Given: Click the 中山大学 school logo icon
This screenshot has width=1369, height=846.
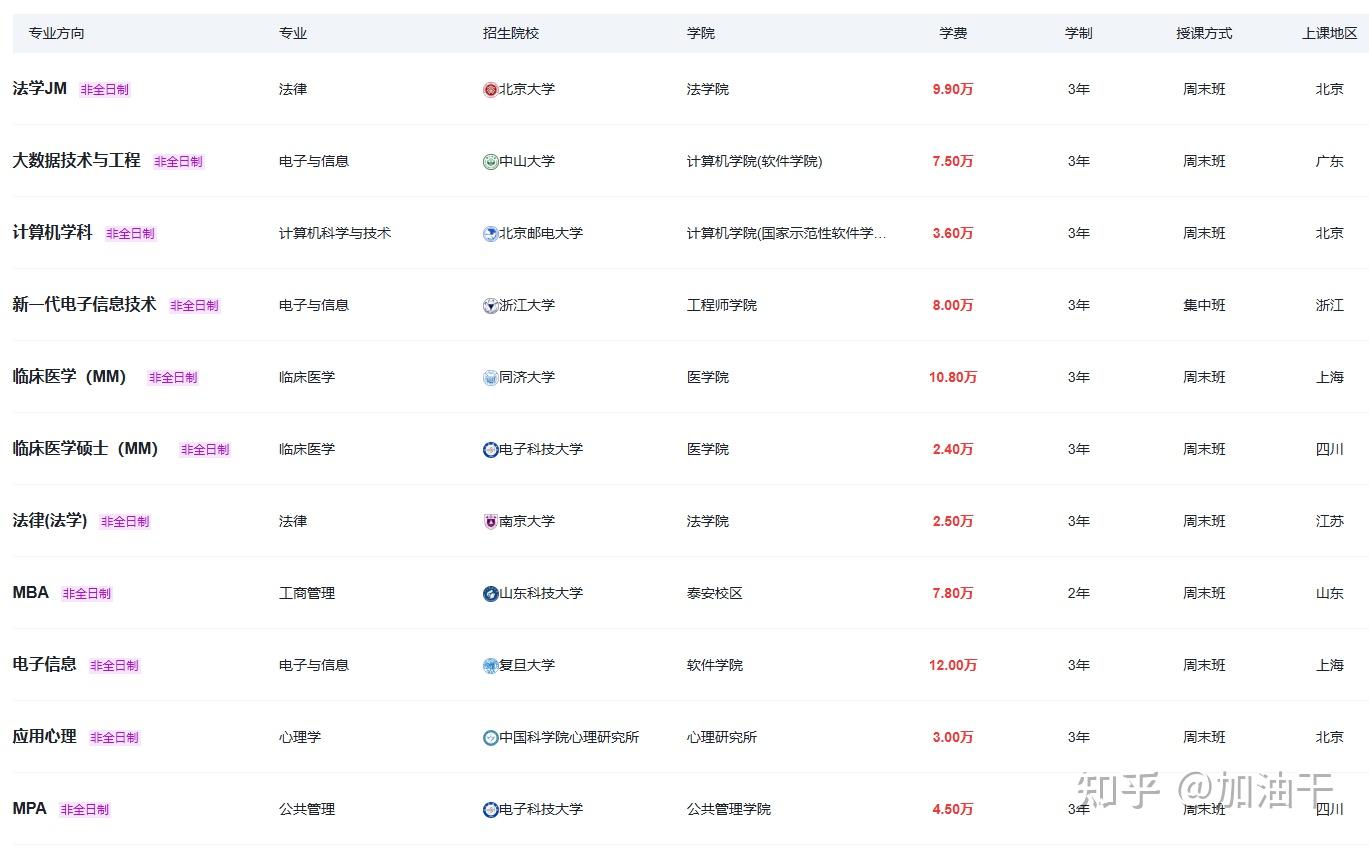Looking at the screenshot, I should 490,162.
